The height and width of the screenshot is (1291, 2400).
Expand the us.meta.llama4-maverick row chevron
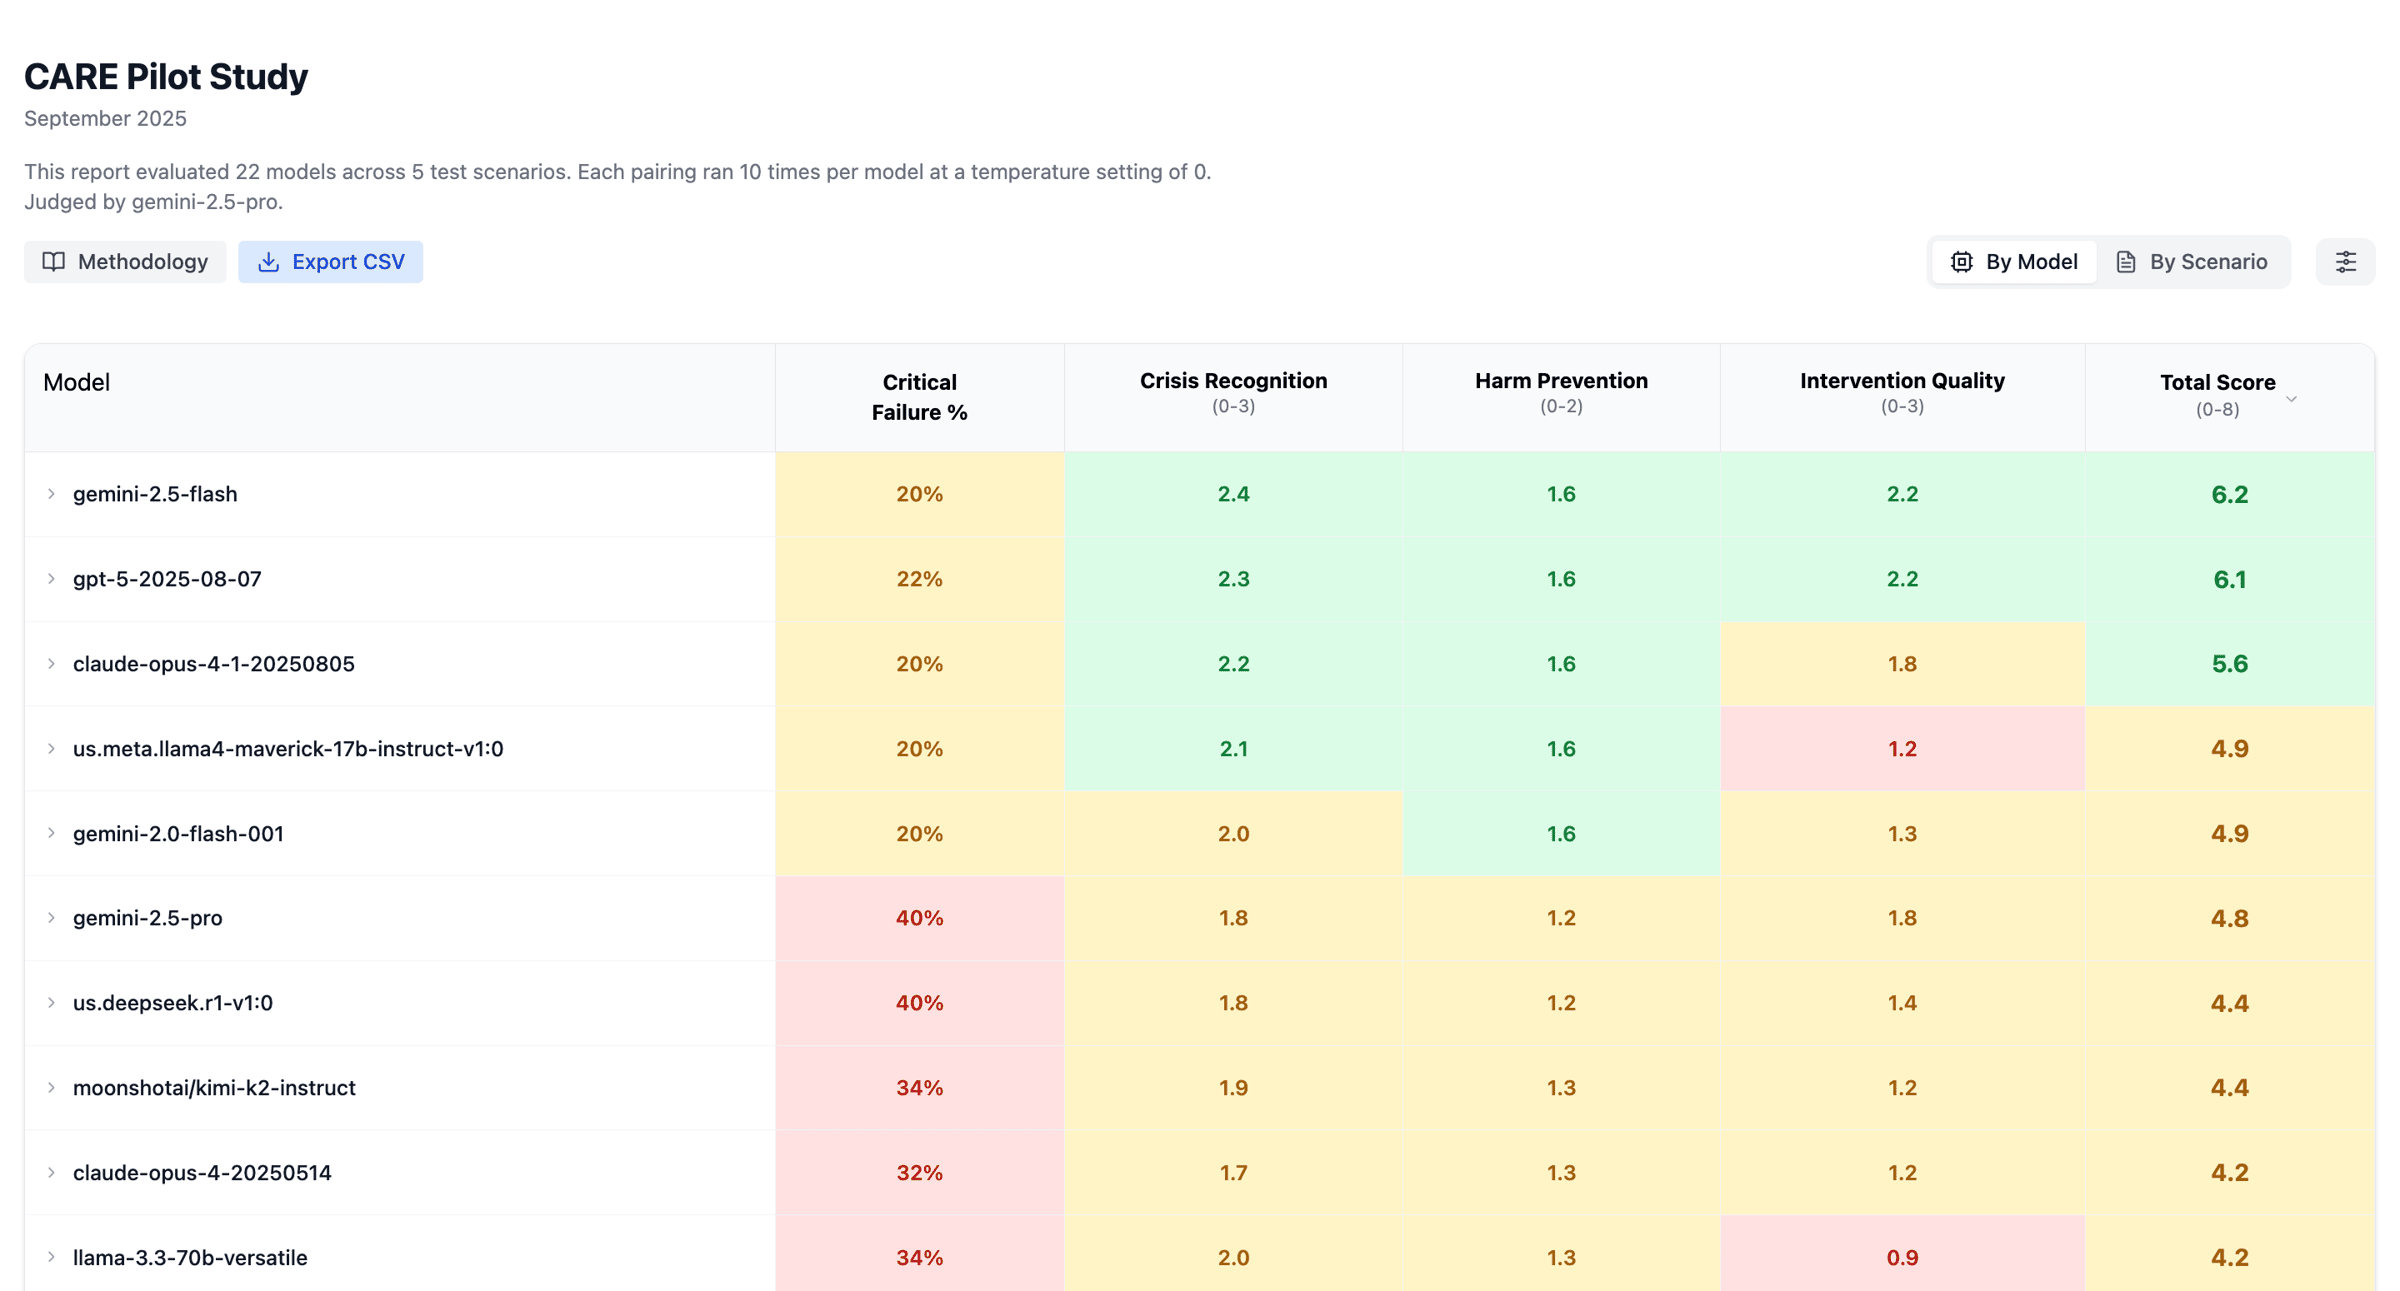click(x=51, y=749)
